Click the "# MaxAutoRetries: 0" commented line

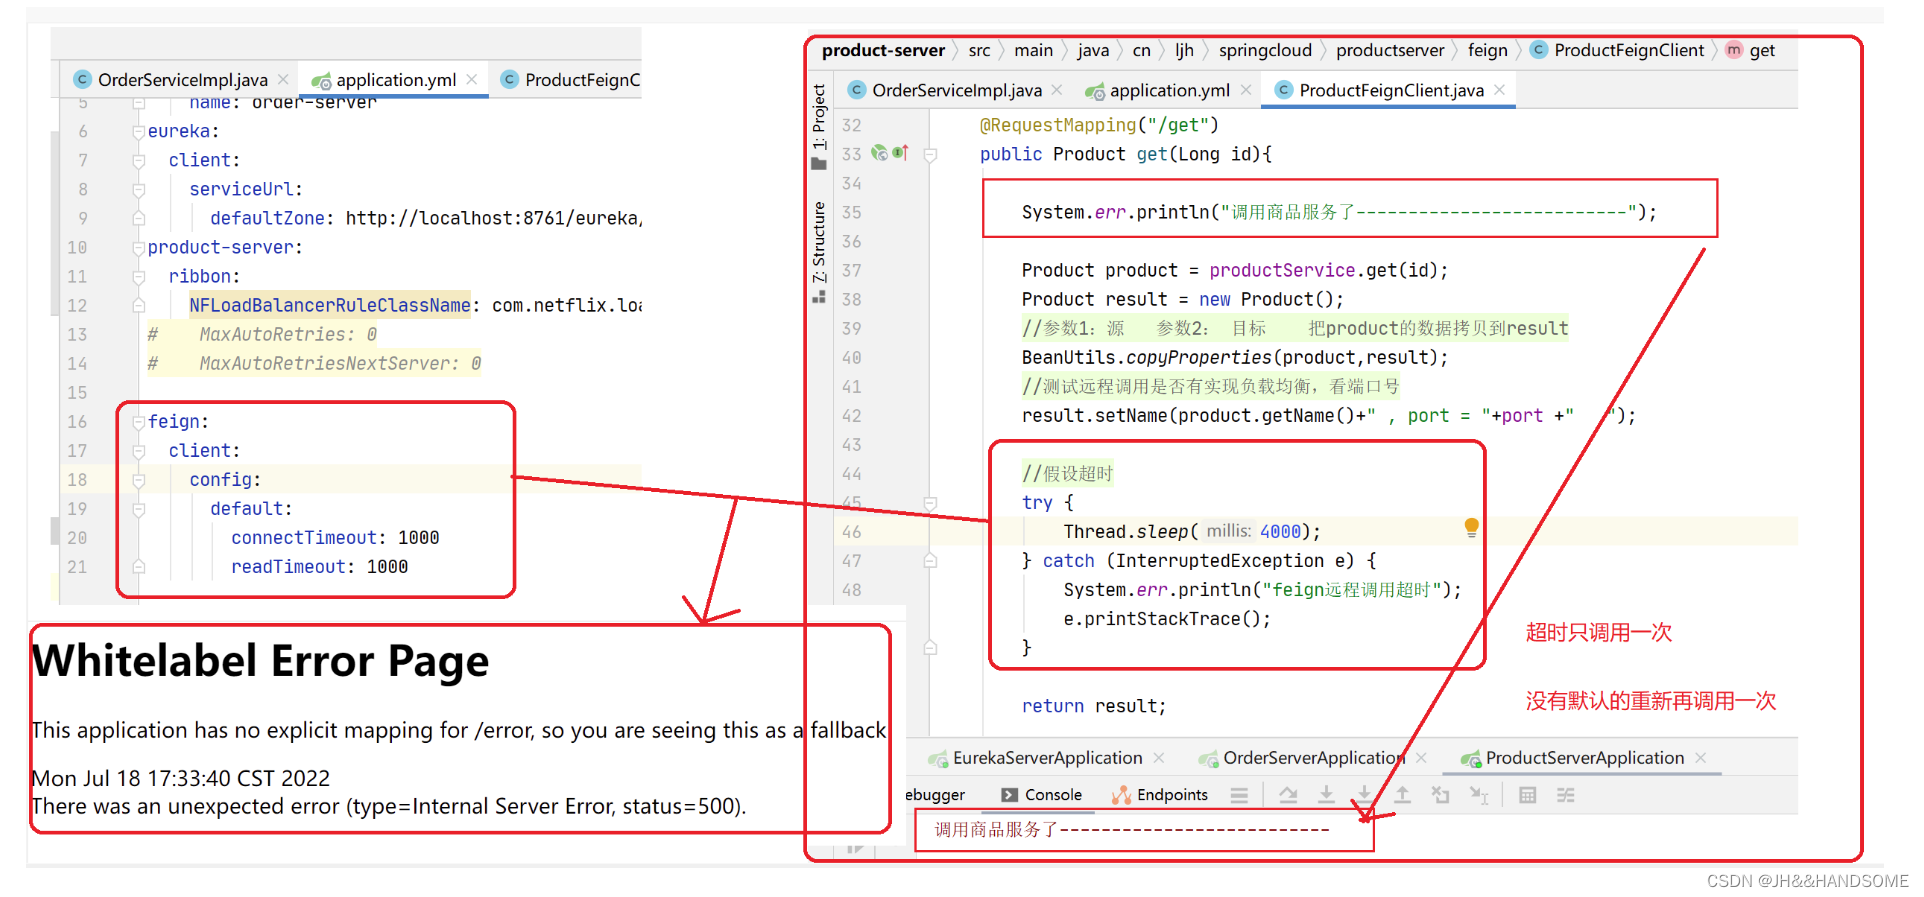[x=263, y=334]
